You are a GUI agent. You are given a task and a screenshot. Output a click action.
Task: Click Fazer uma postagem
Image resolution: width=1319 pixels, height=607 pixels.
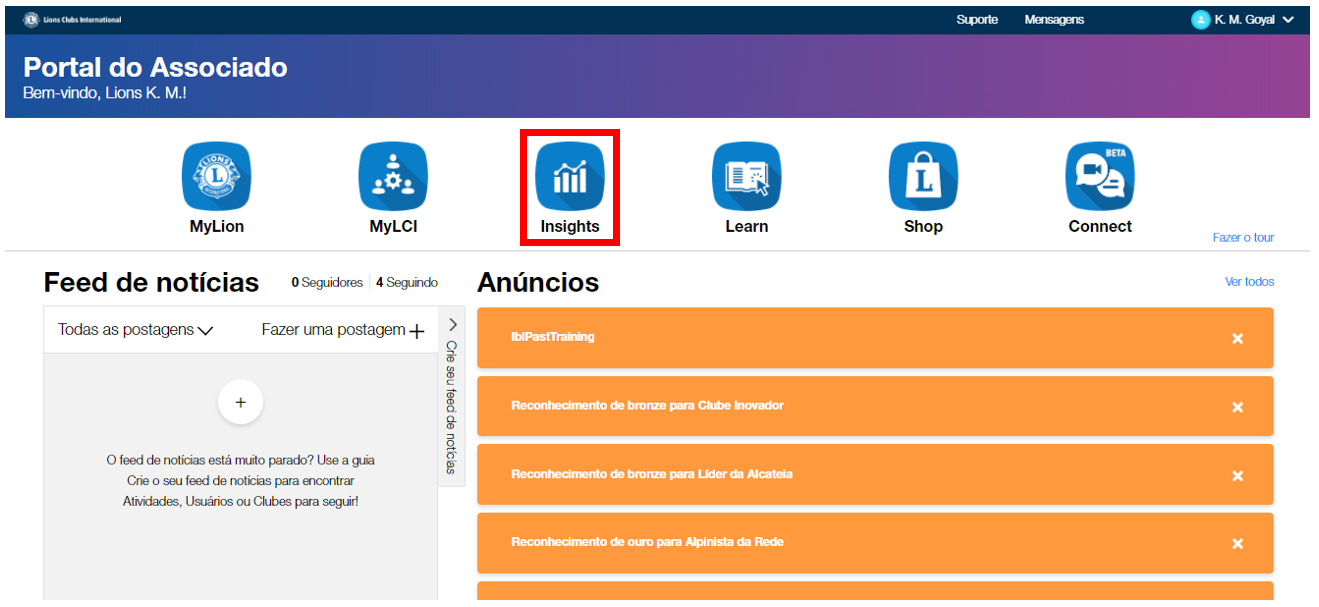click(334, 330)
